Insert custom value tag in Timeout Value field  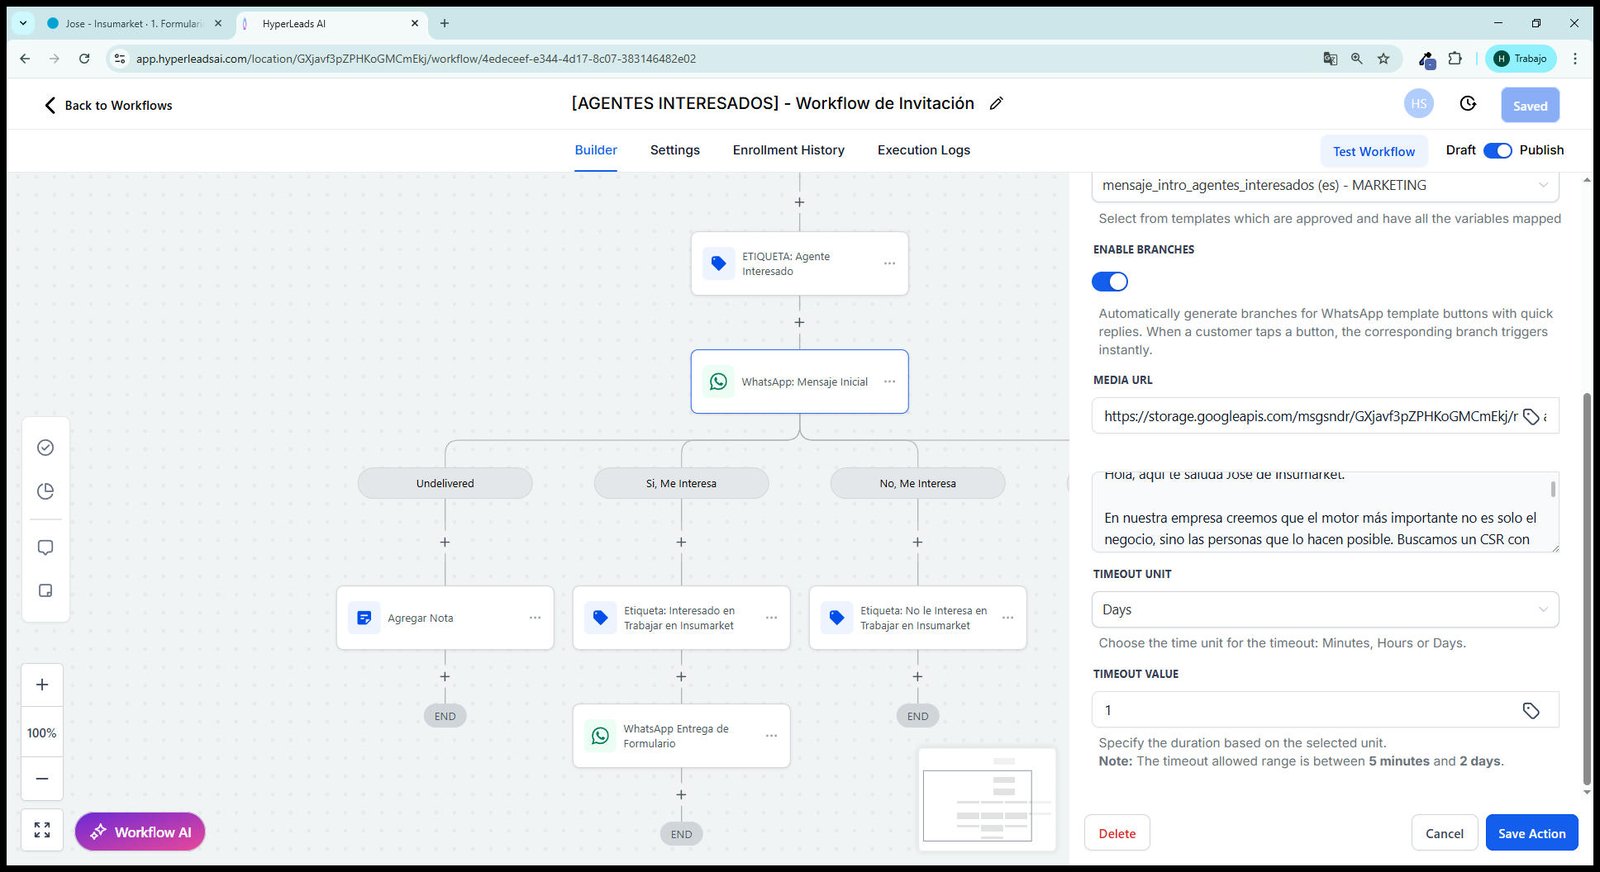1530,711
